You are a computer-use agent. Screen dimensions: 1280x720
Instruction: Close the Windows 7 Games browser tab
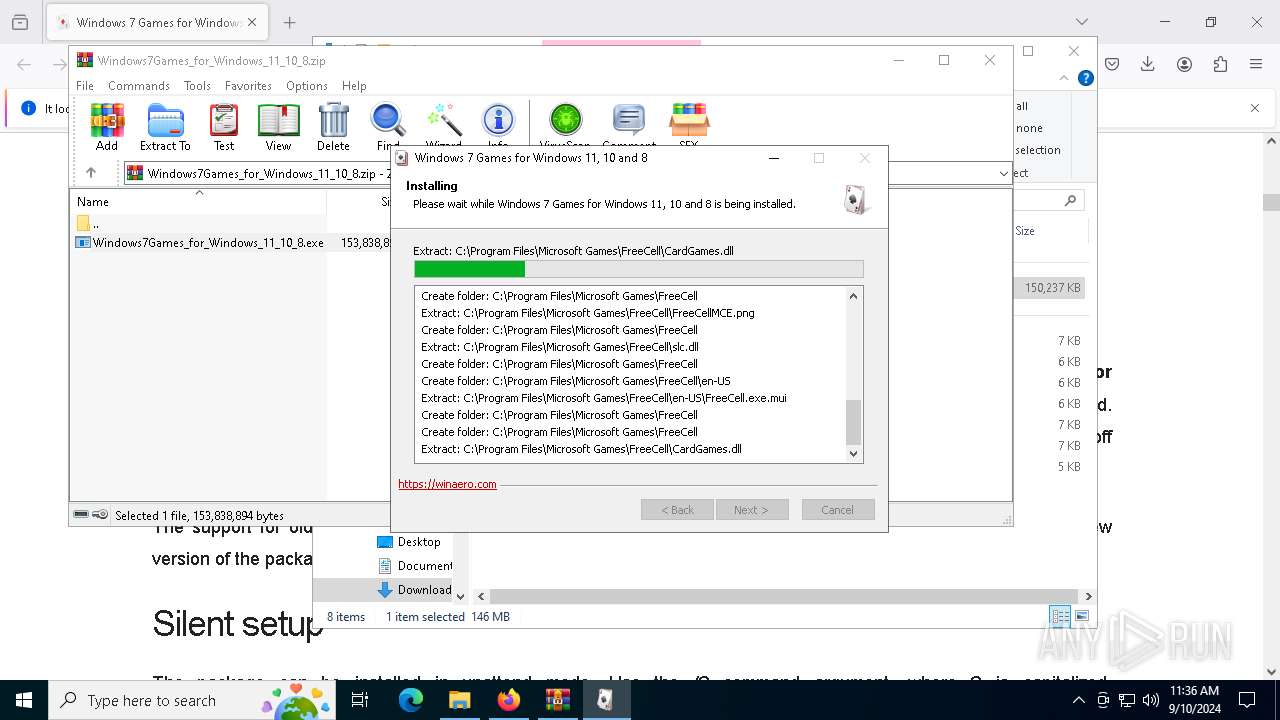252,22
